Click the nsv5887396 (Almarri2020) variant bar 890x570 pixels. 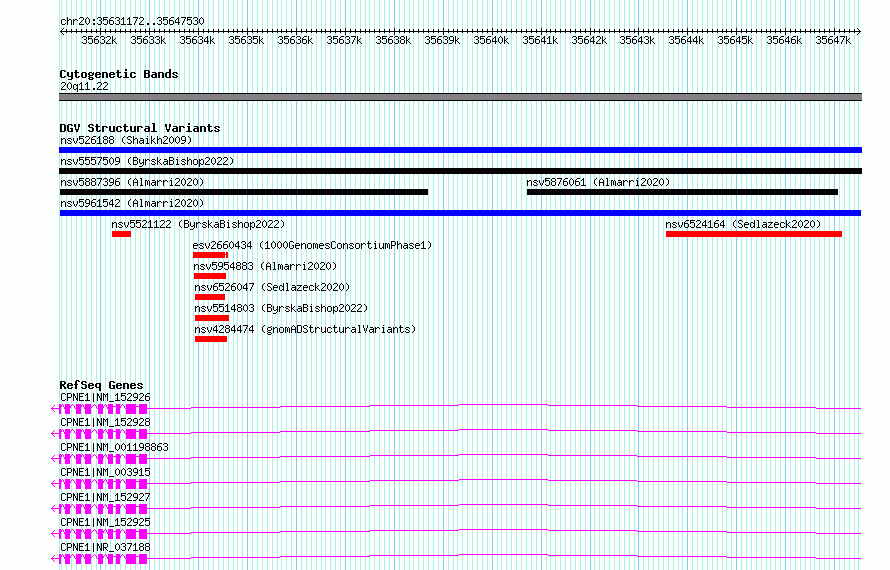(244, 192)
